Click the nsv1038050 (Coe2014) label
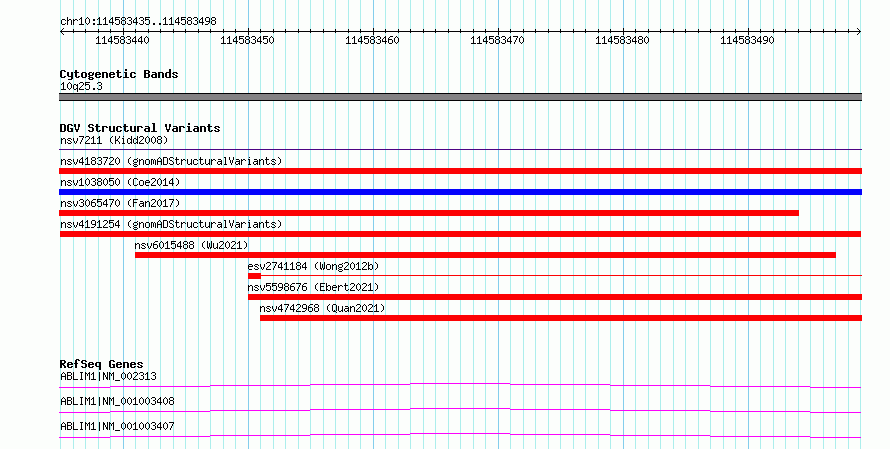The height and width of the screenshot is (449, 890). coord(120,182)
